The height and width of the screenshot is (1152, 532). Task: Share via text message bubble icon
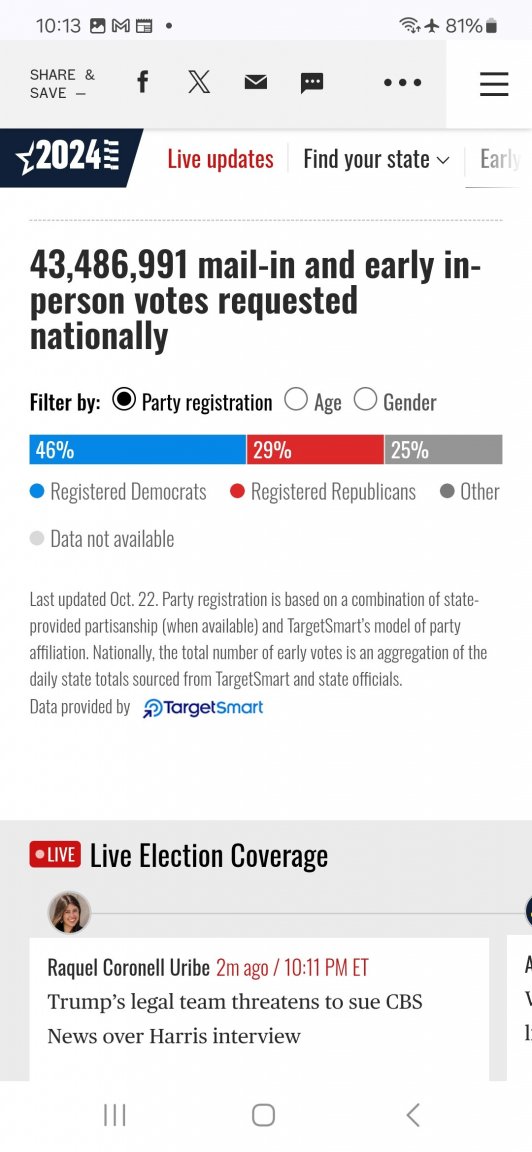(312, 83)
